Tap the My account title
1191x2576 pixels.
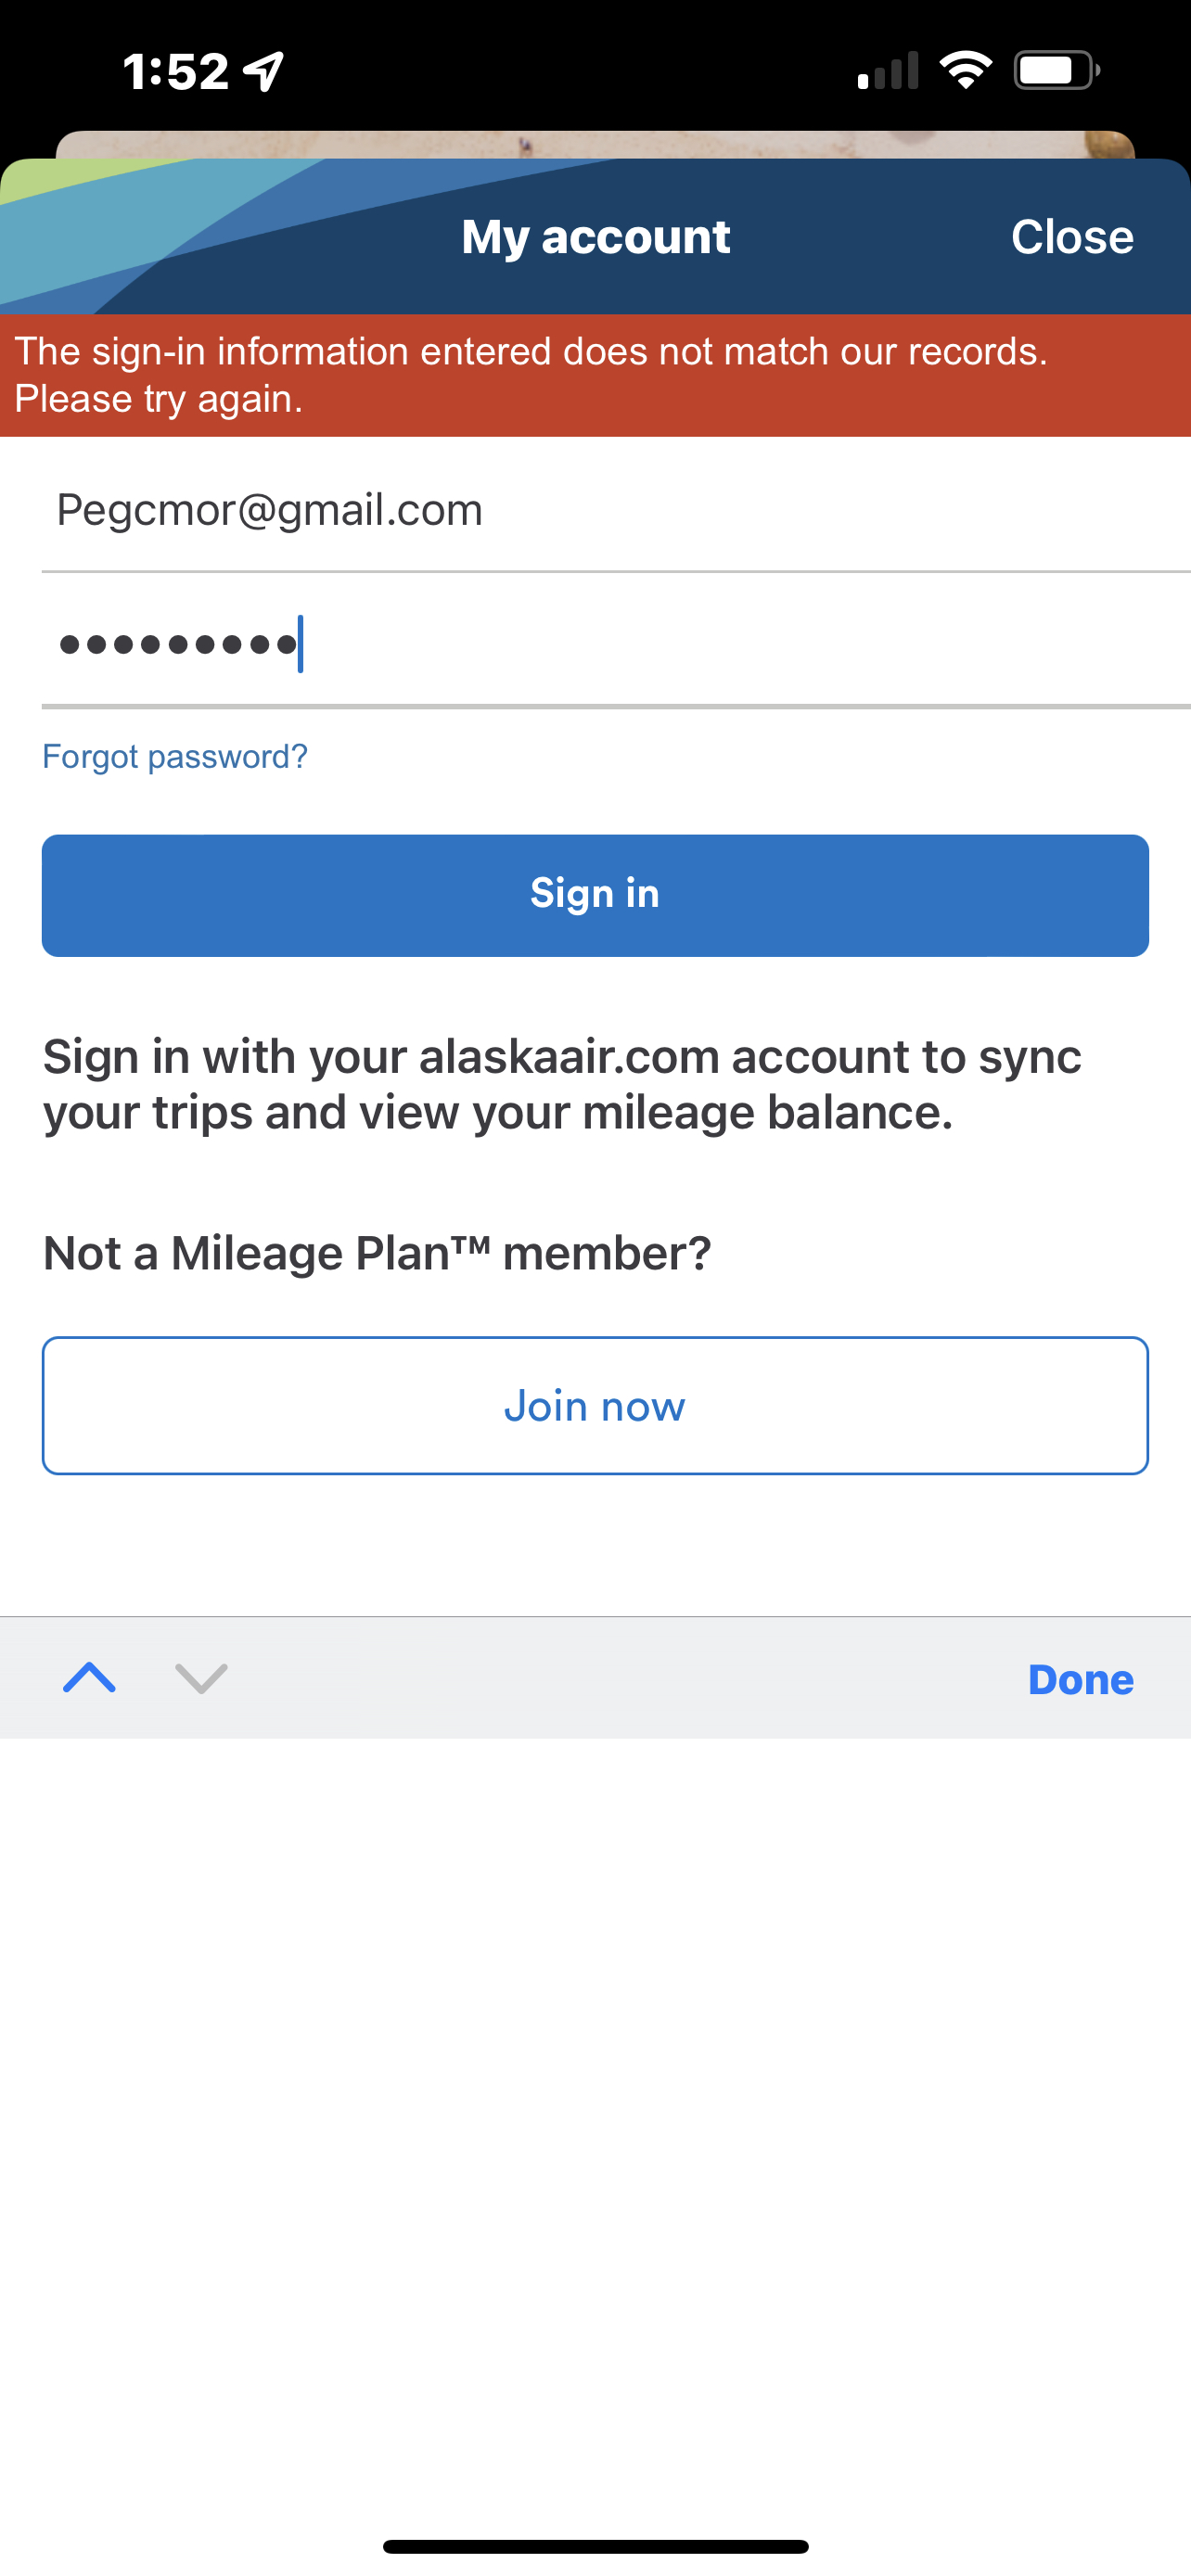(596, 237)
